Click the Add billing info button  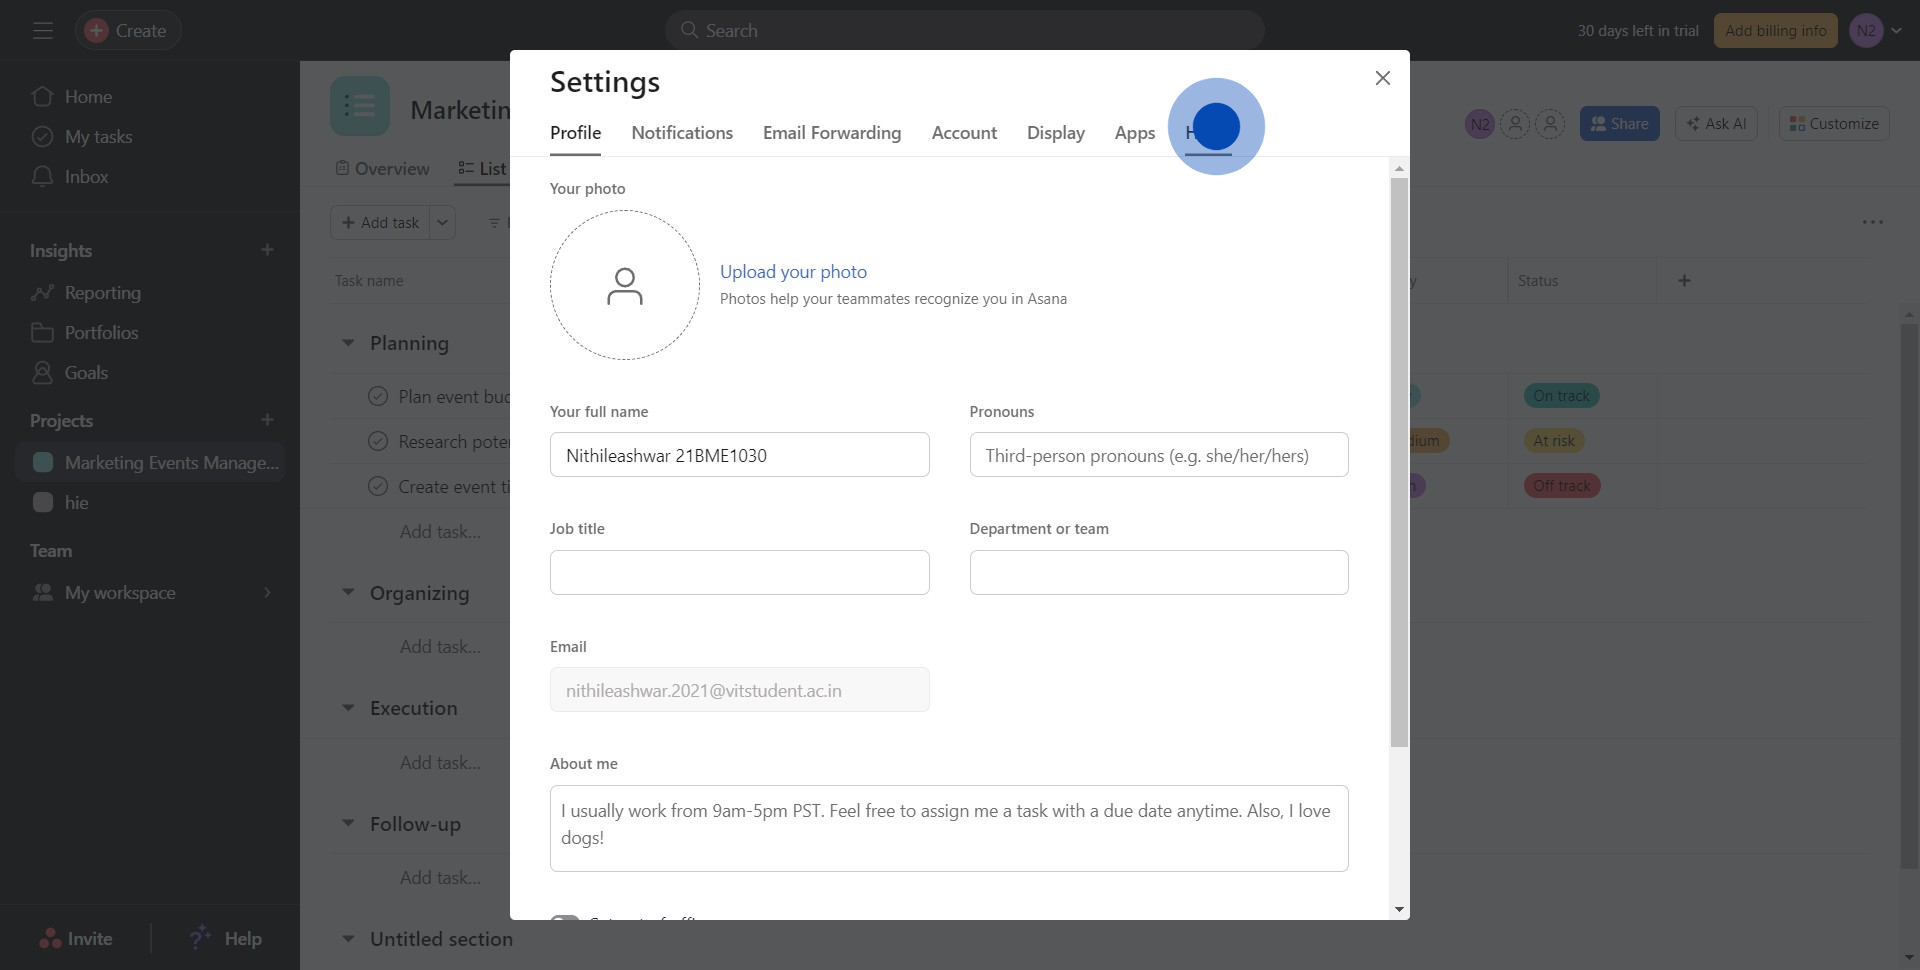tap(1775, 30)
